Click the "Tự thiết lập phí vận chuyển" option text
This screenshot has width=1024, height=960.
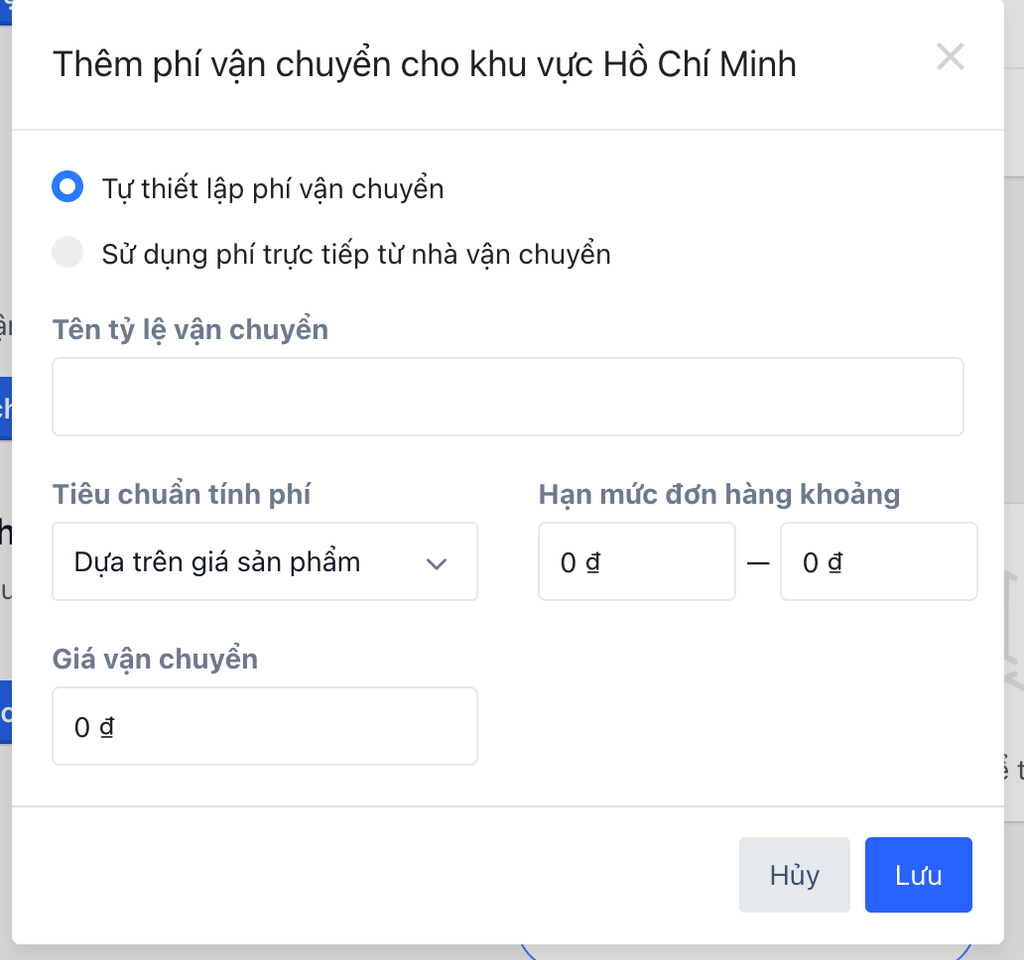click(272, 188)
